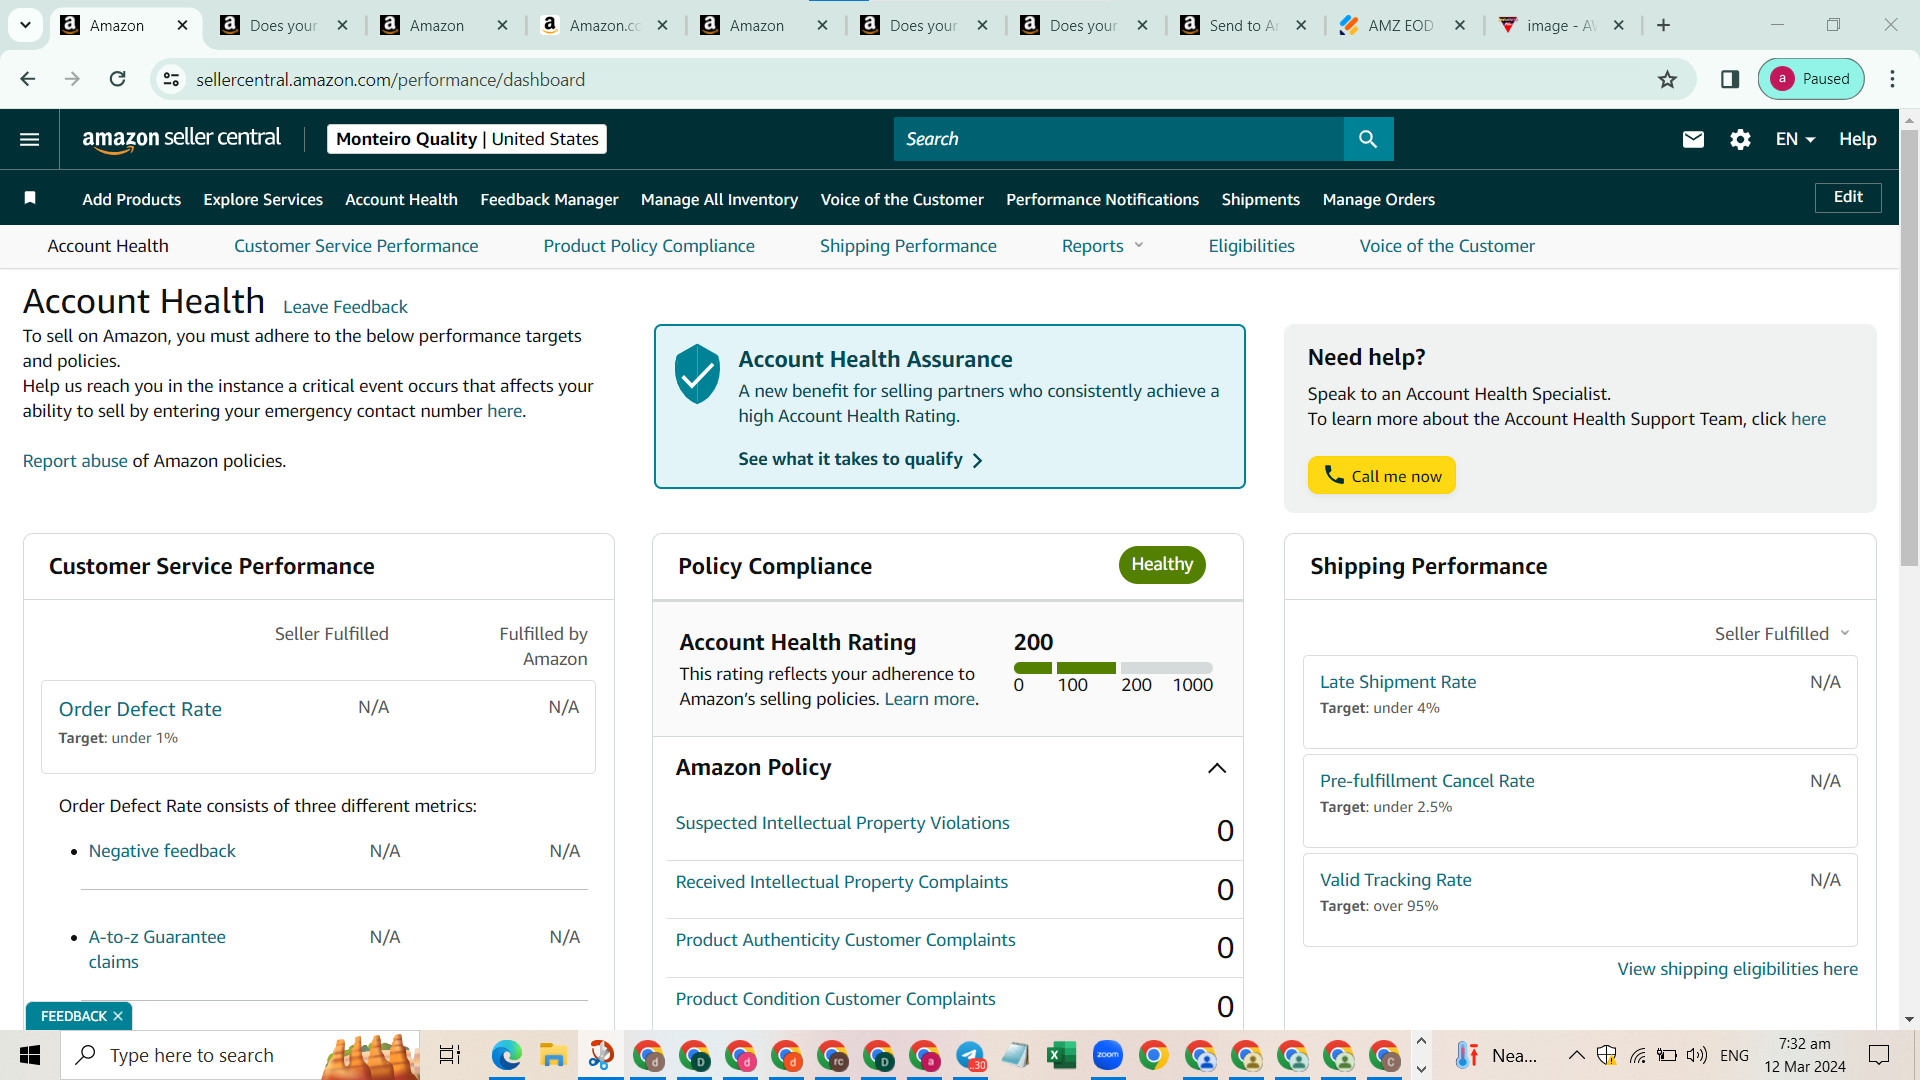Click the volume speaker tray icon
The image size is (1920, 1080).
point(1697,1055)
